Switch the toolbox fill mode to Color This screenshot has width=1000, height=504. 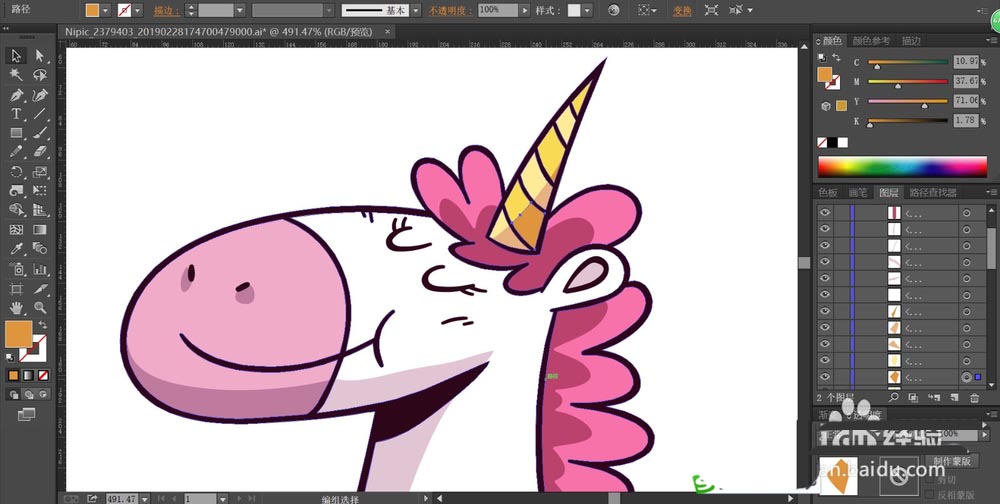tap(13, 375)
